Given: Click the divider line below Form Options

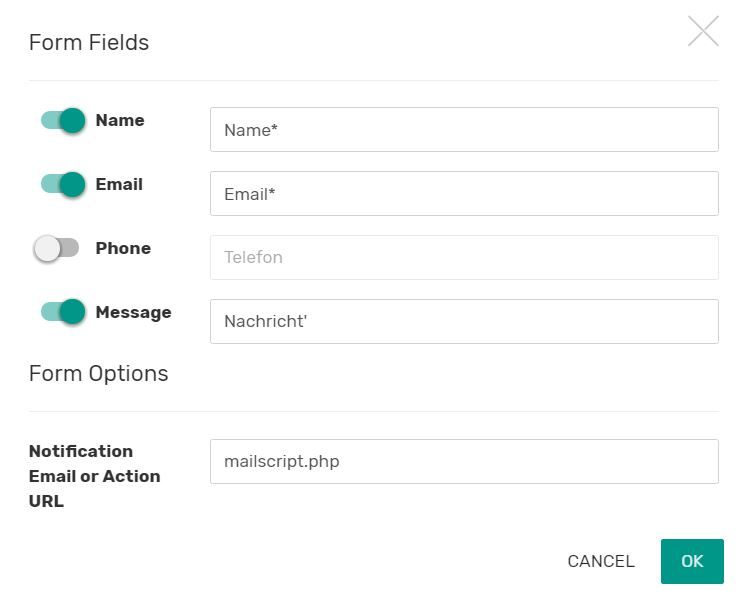Looking at the screenshot, I should point(374,411).
